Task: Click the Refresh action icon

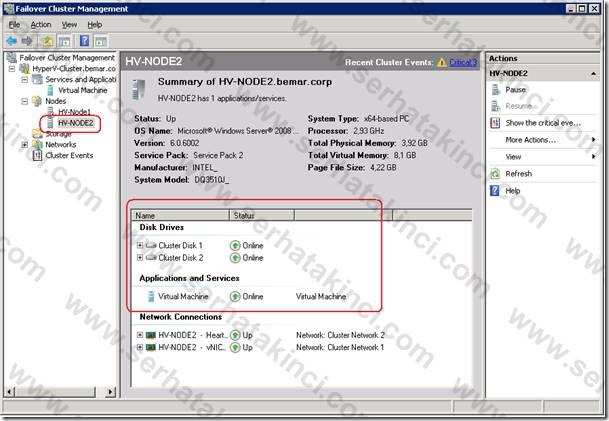Action: (495, 174)
